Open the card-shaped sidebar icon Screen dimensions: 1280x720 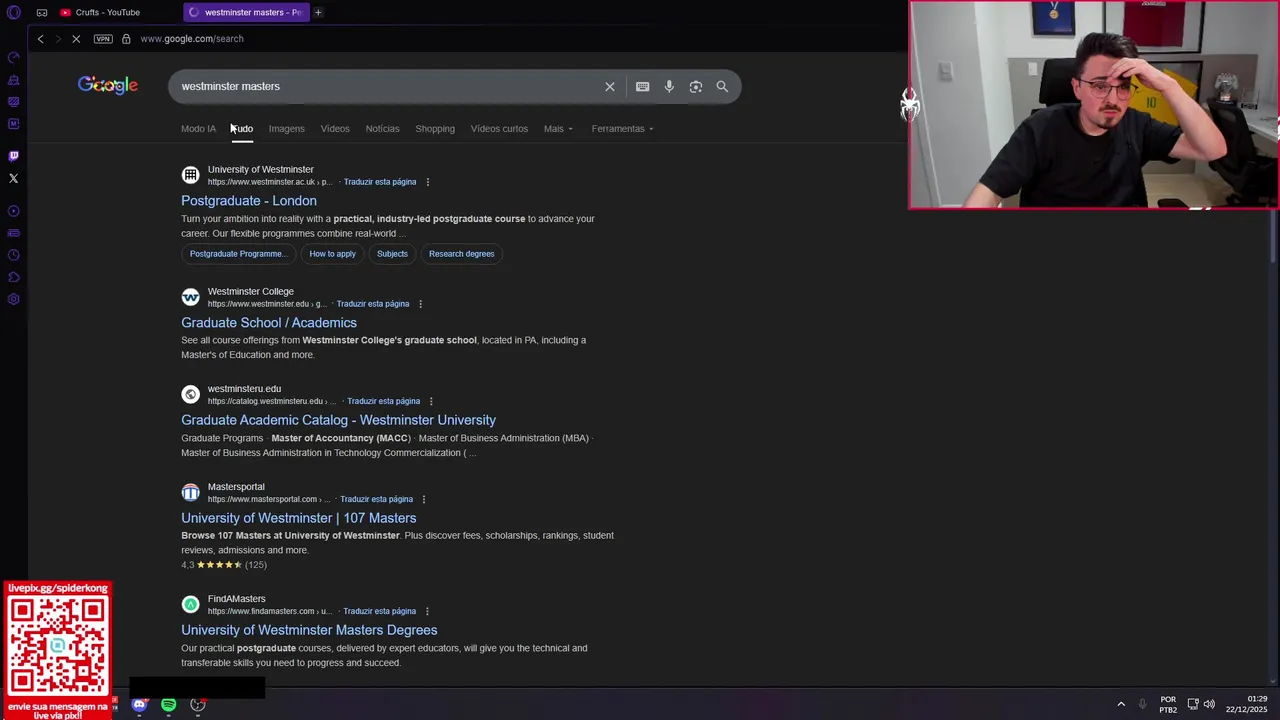(13, 233)
